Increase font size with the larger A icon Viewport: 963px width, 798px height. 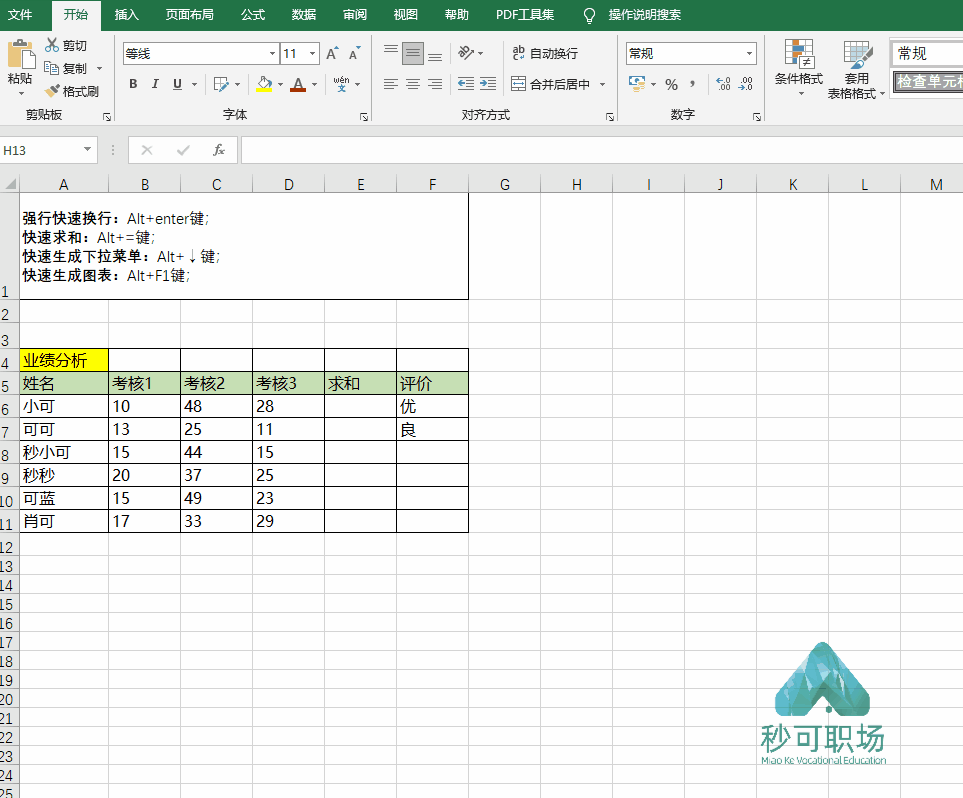point(332,53)
